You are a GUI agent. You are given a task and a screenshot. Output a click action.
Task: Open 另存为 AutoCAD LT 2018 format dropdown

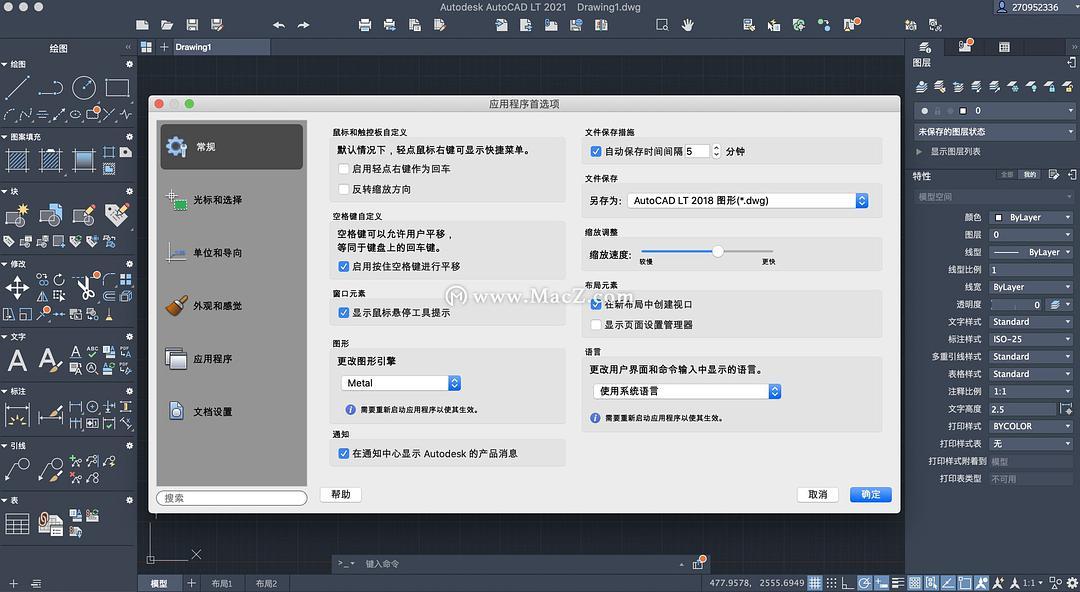[747, 201]
